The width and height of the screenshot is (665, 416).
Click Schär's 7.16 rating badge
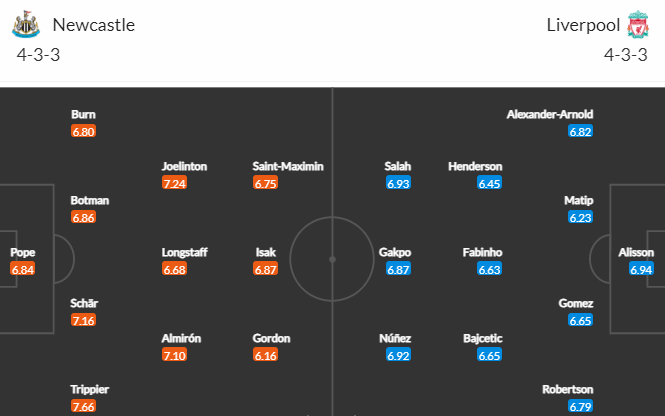point(84,320)
